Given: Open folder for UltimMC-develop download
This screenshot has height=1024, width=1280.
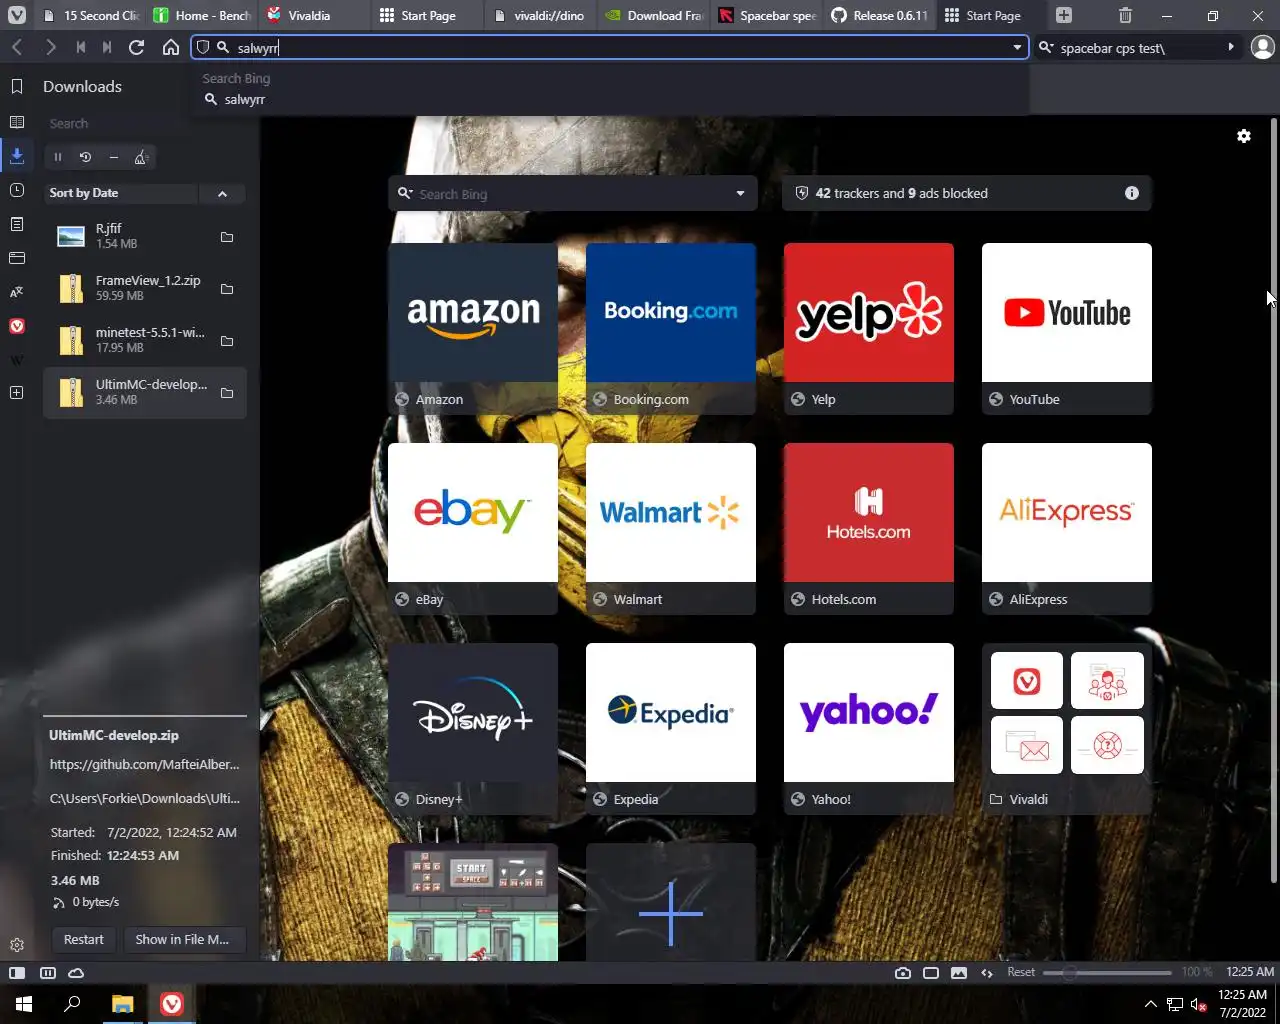Looking at the screenshot, I should click(227, 393).
